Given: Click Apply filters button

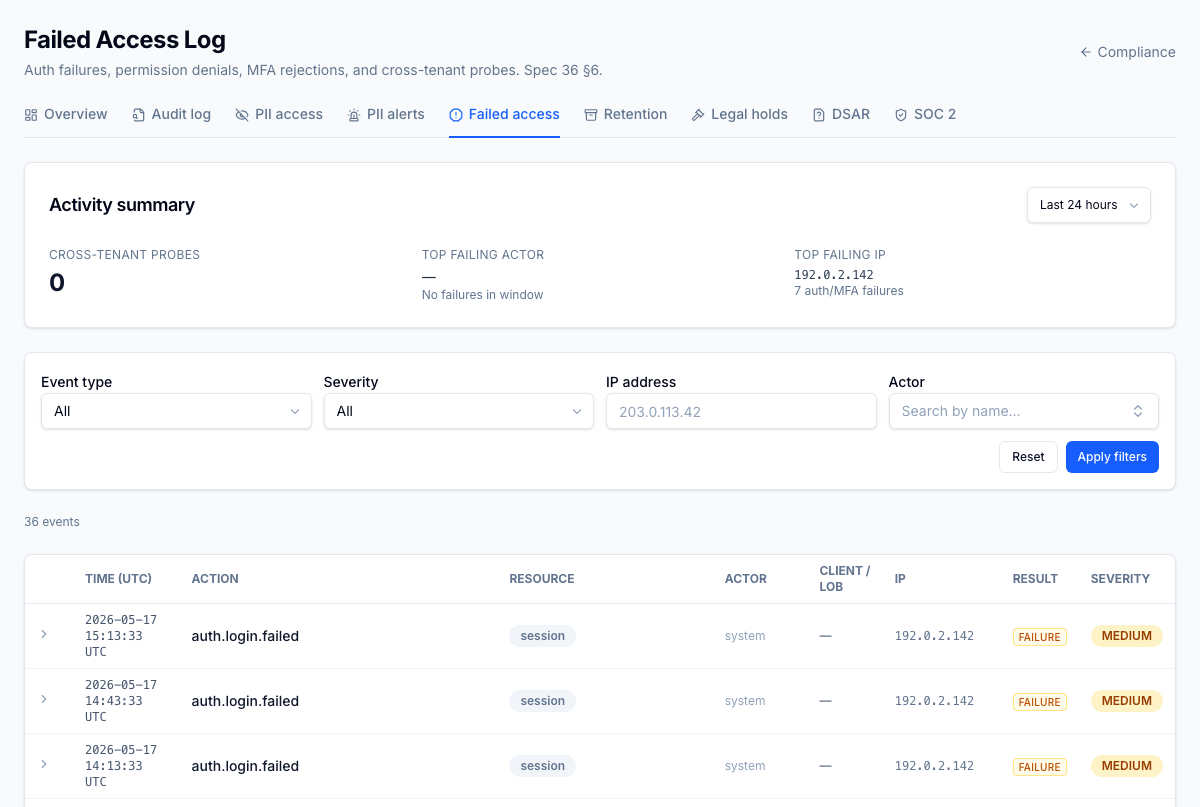Looking at the screenshot, I should 1112,457.
